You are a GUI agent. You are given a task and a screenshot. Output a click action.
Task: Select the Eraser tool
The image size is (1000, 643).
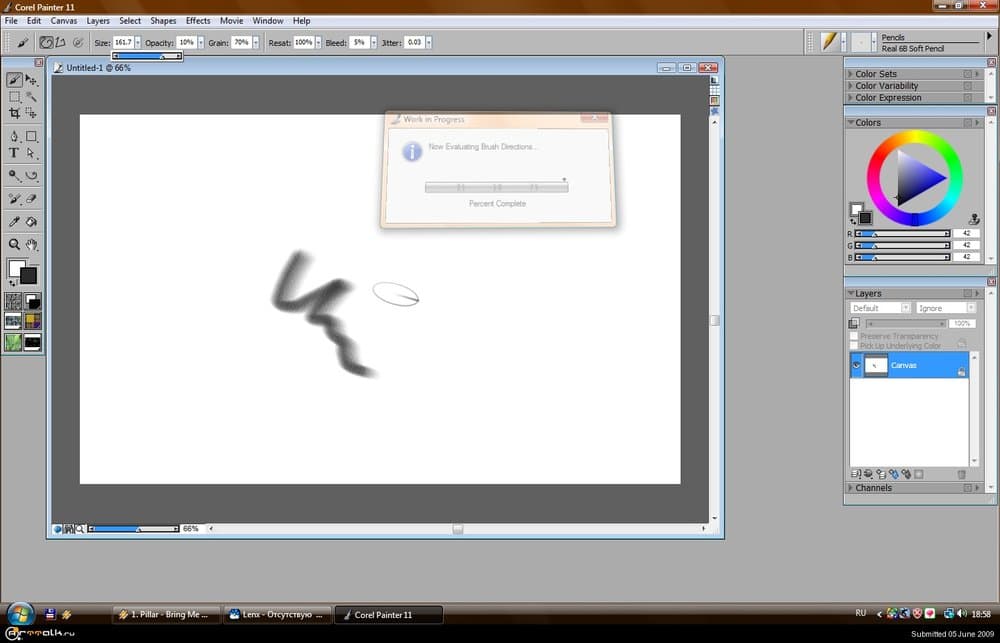(31, 199)
